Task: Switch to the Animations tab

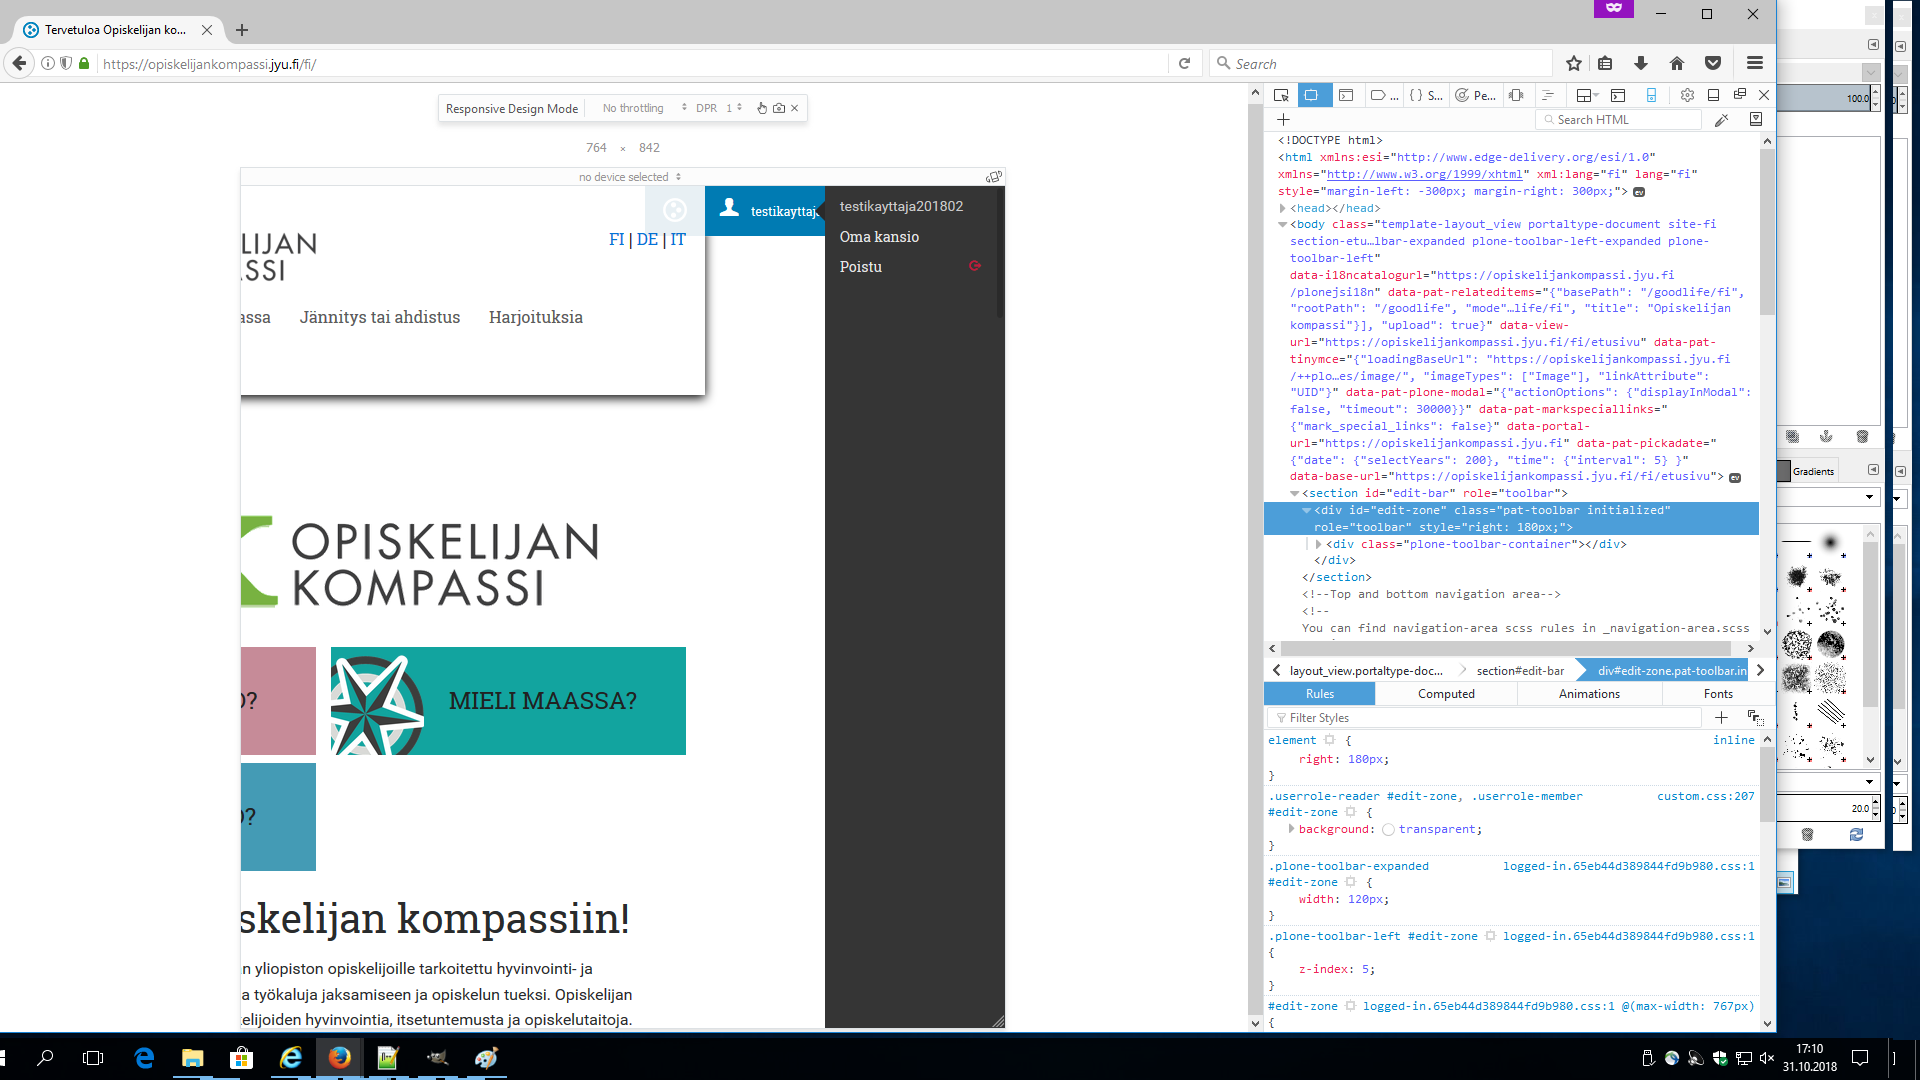Action: (x=1589, y=694)
